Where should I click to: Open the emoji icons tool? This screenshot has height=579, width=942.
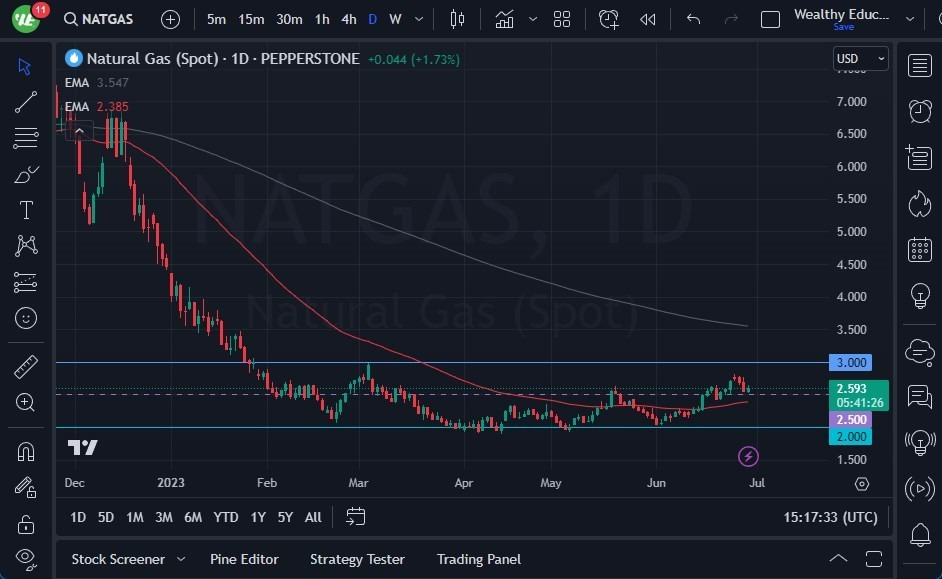click(26, 318)
